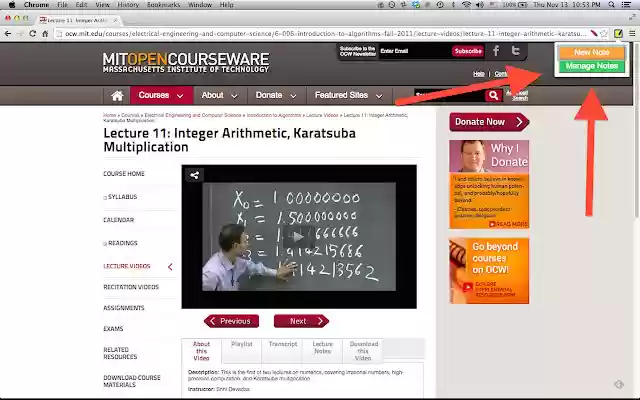
Task: Click the New Note button
Action: [x=591, y=52]
